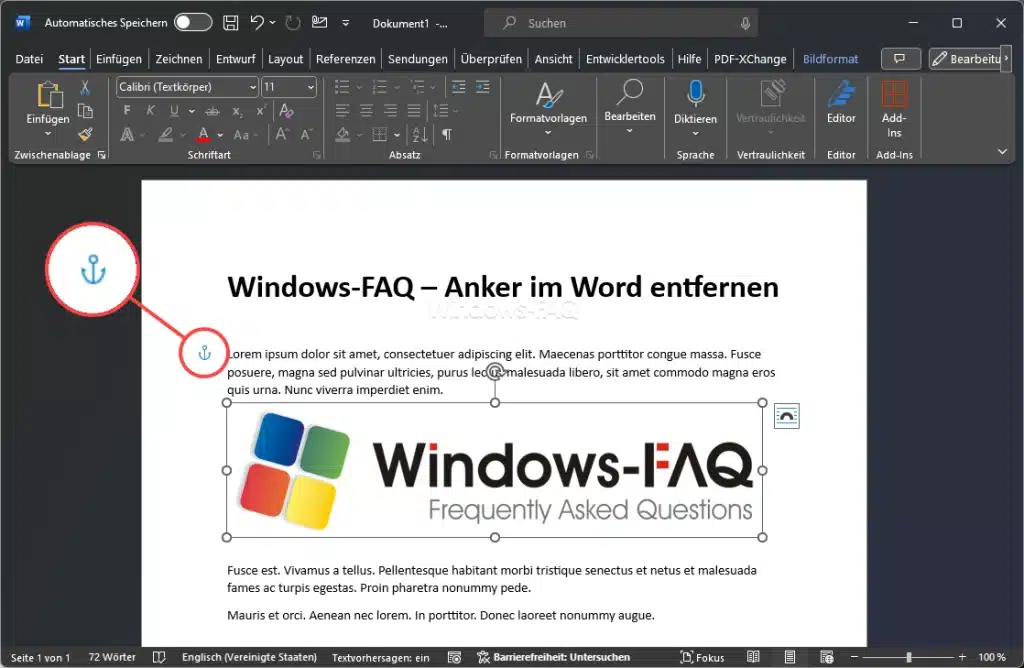Screen dimensions: 1024x668
Task: Switch to the Zeichnen tab
Action: 179,59
